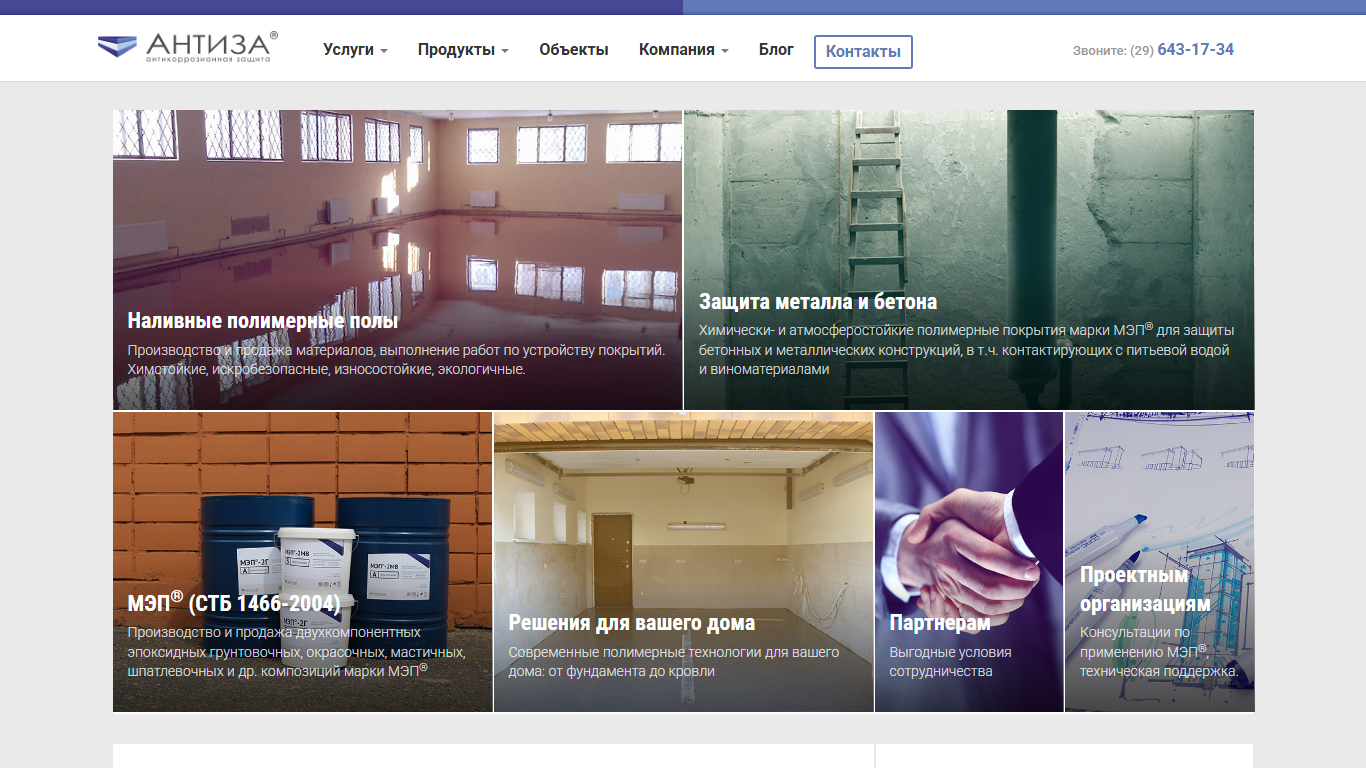This screenshot has height=768, width=1366.
Task: Open the Проектным организациям tile
Action: pyautogui.click(x=1160, y=562)
